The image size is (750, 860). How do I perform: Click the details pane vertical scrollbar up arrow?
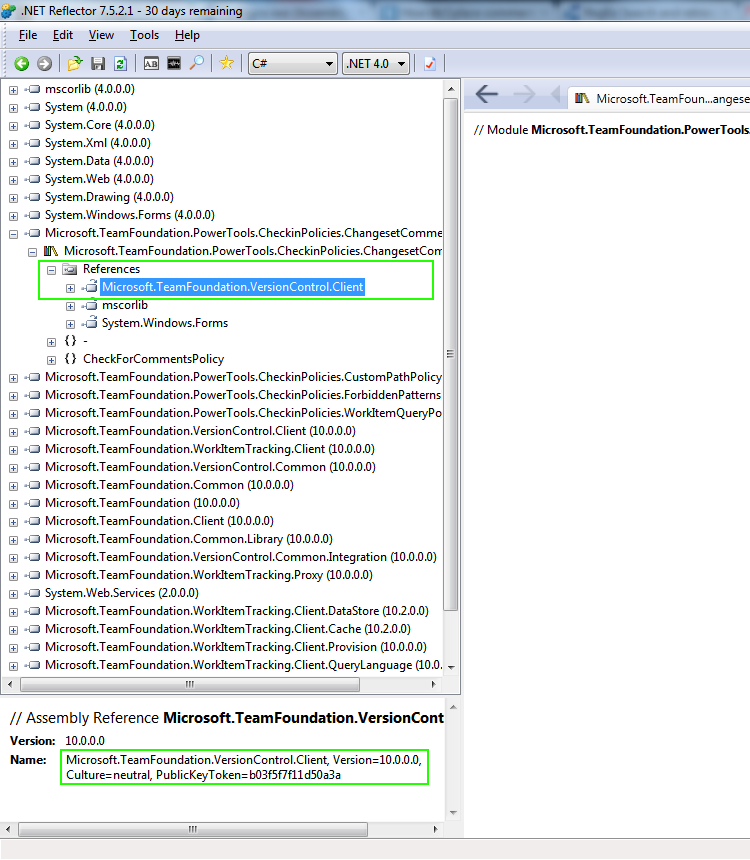tap(453, 708)
